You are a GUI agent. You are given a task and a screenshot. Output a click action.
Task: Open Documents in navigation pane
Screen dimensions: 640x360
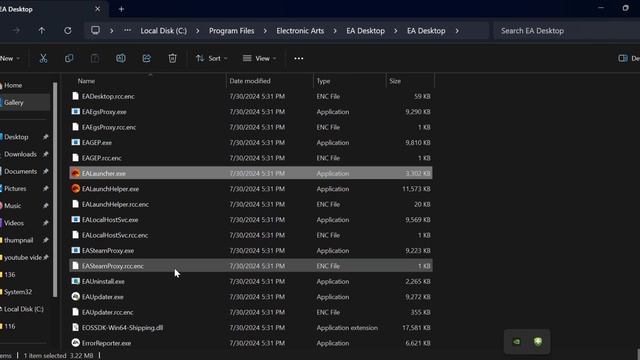point(20,171)
